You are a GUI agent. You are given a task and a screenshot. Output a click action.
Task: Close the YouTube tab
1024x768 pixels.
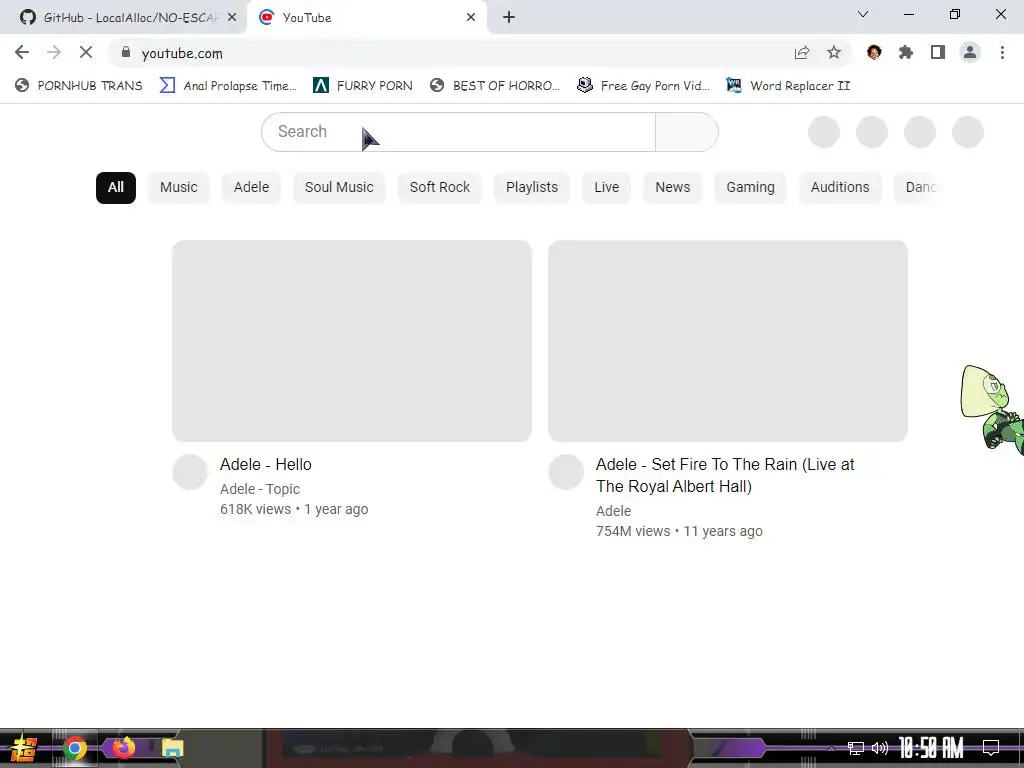click(471, 18)
